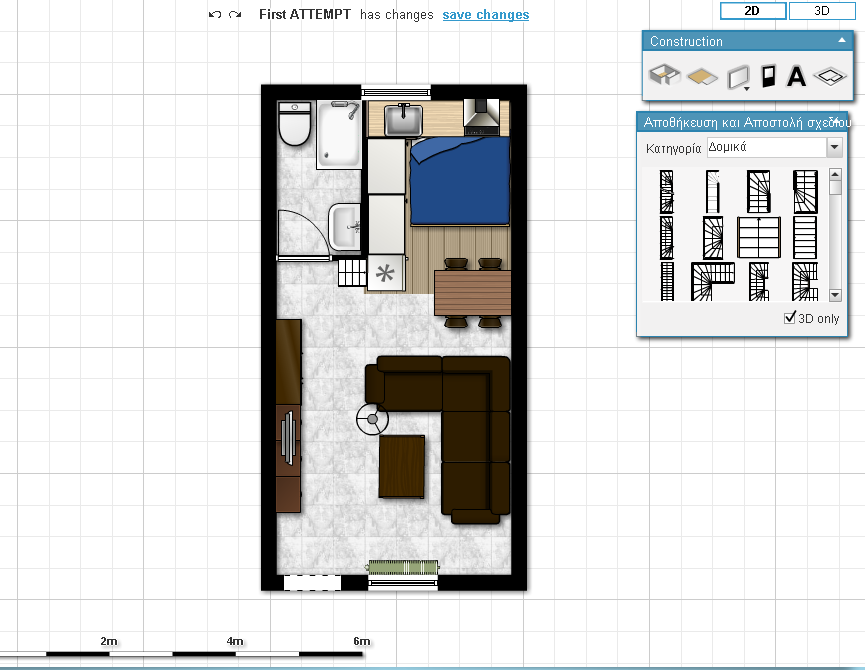Collapse the Construction panel
This screenshot has width=865, height=670.
click(841, 41)
